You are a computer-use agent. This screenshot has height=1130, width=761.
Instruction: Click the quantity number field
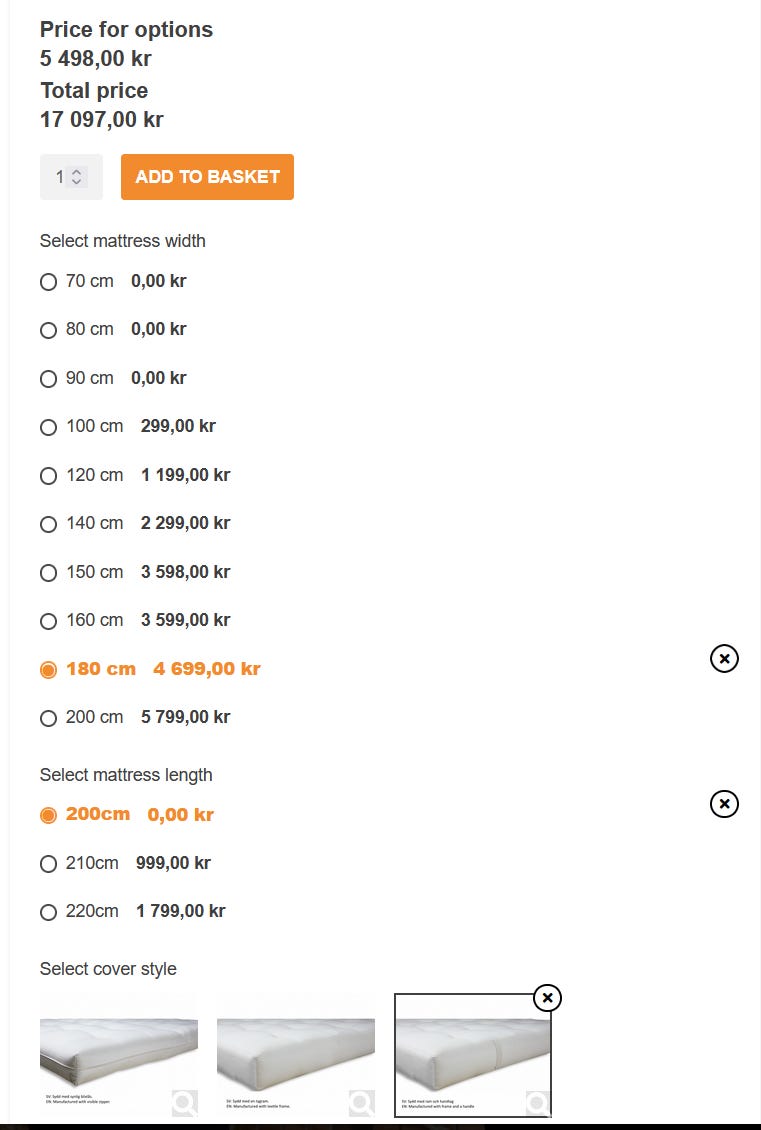point(60,177)
